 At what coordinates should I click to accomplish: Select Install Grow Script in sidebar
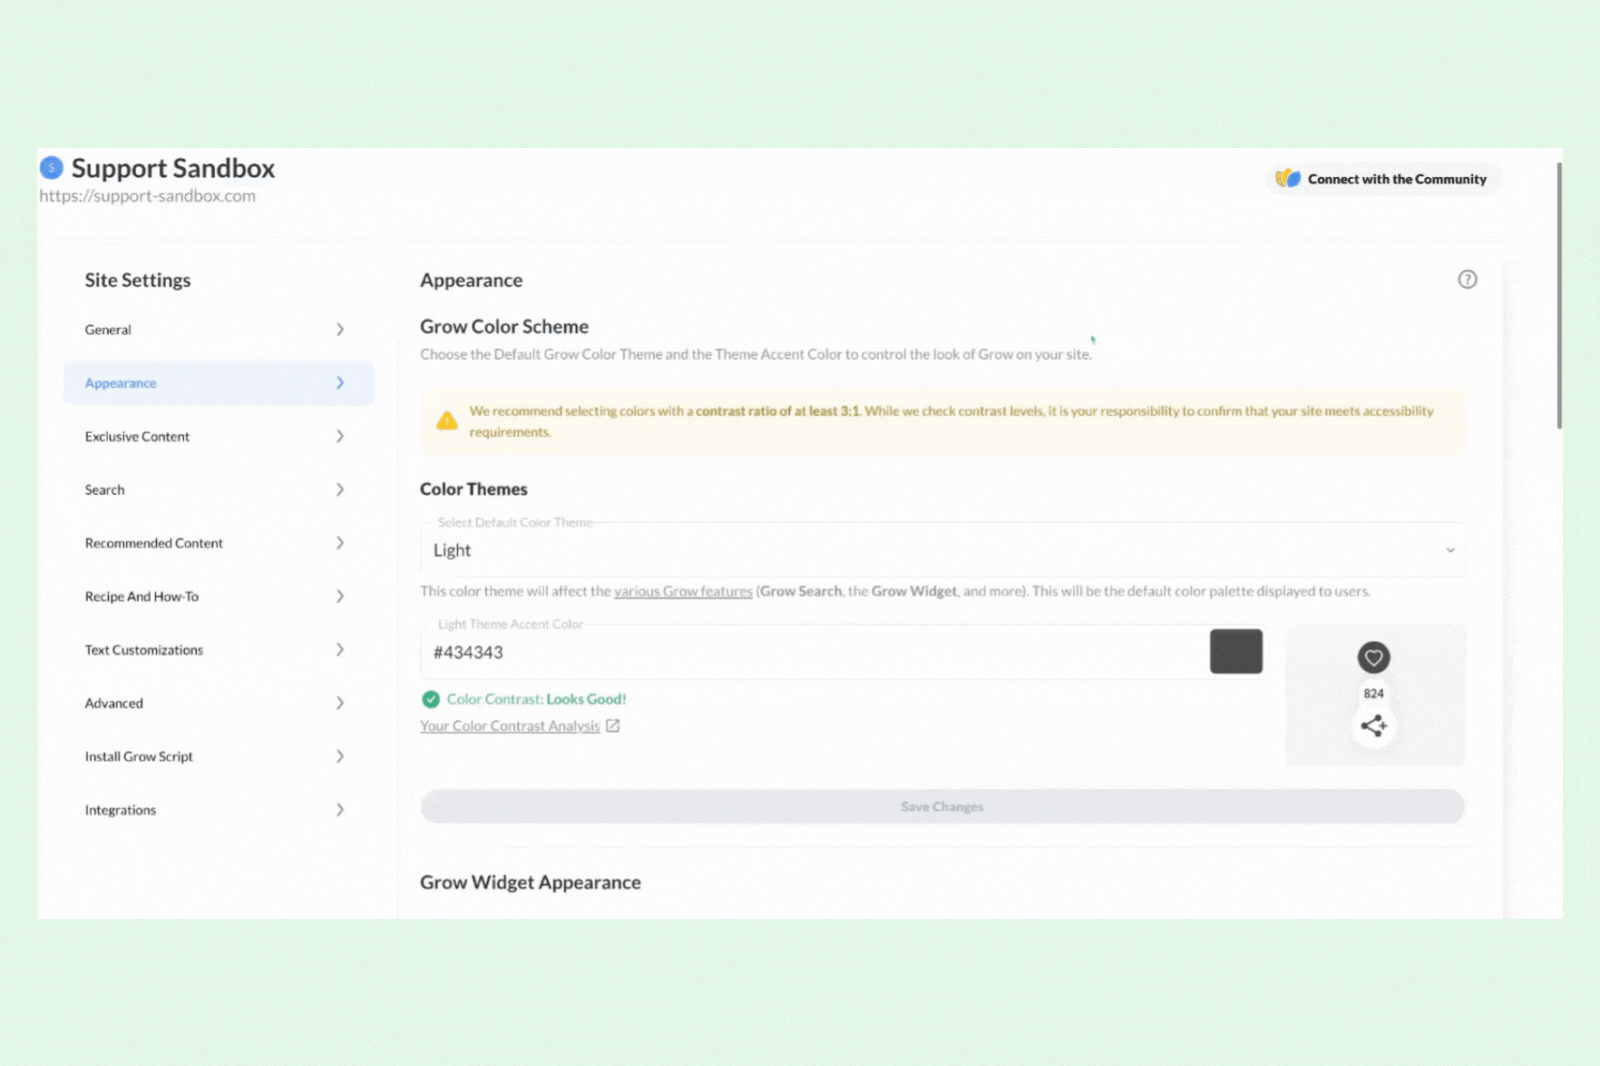(x=139, y=757)
